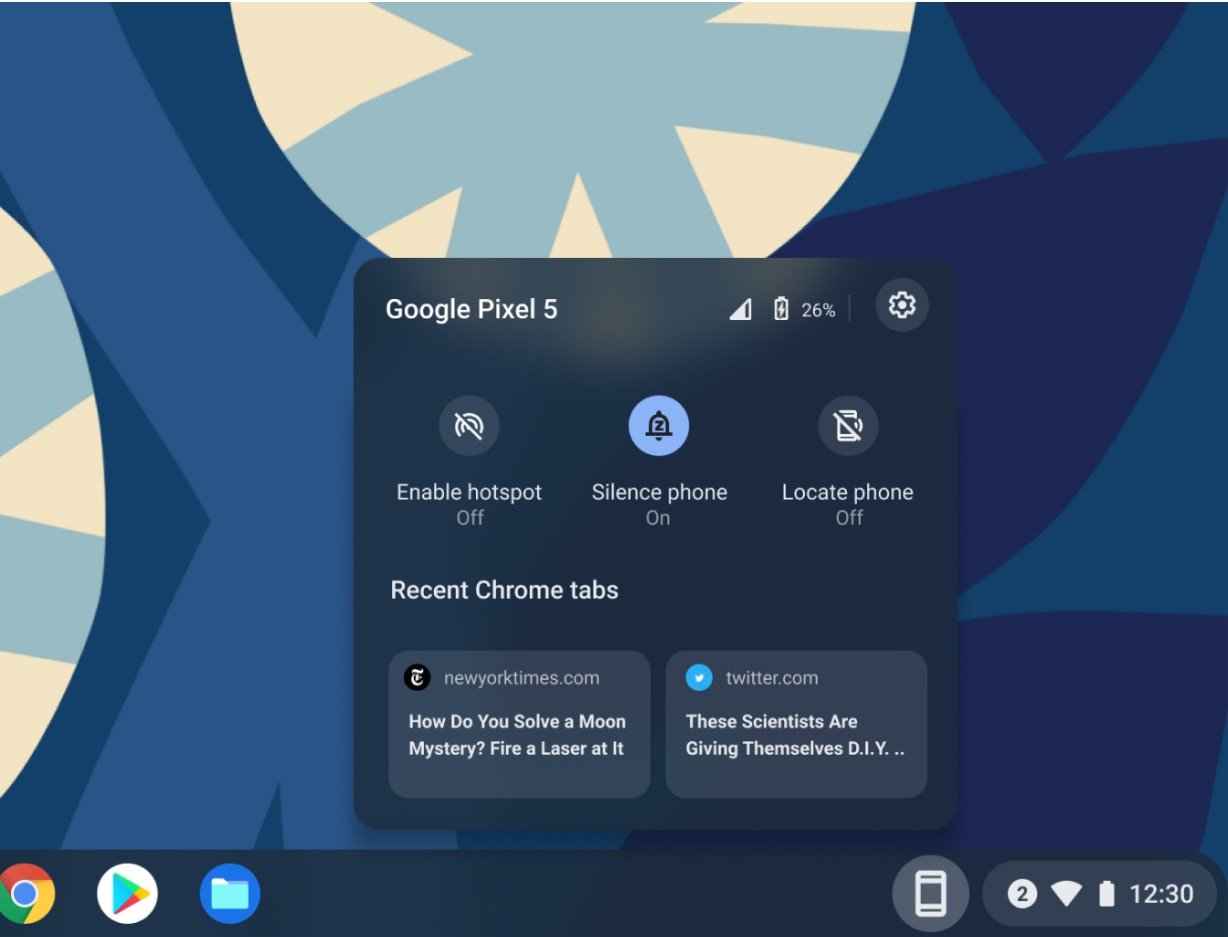Click the 'Locate phone' label text
This screenshot has width=1228, height=937.
point(848,492)
